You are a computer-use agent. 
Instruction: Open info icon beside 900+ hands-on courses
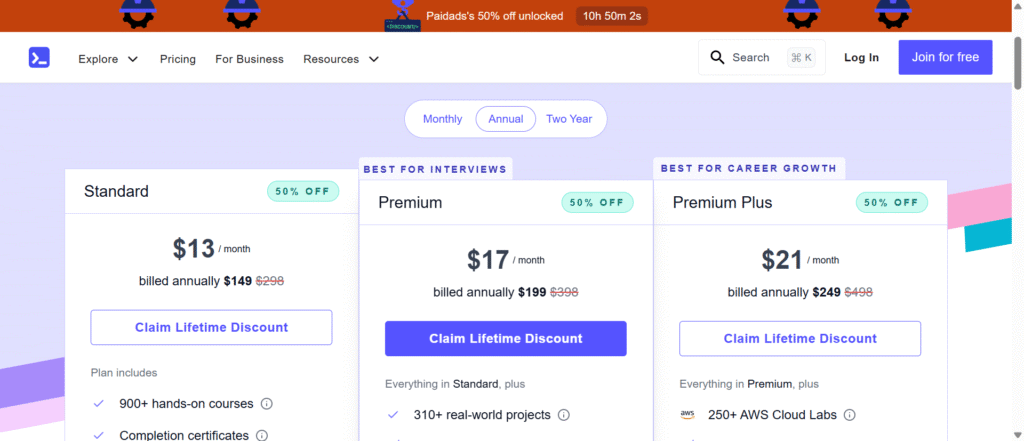pos(267,404)
